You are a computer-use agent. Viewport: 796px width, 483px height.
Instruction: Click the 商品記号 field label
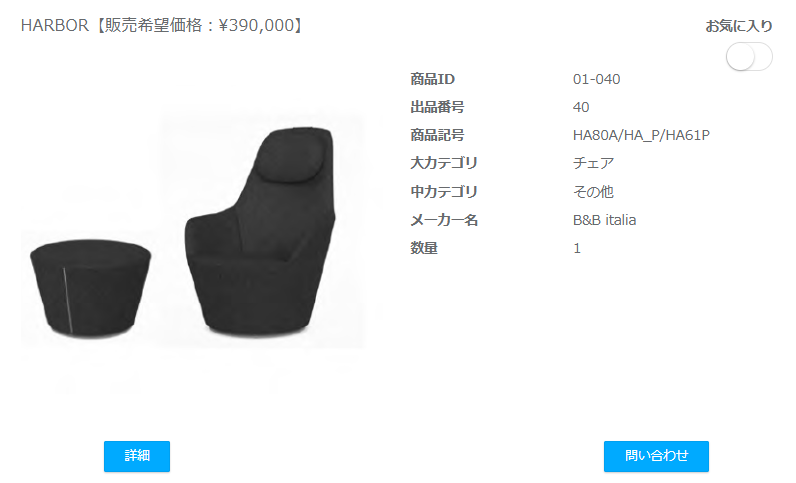pos(437,135)
